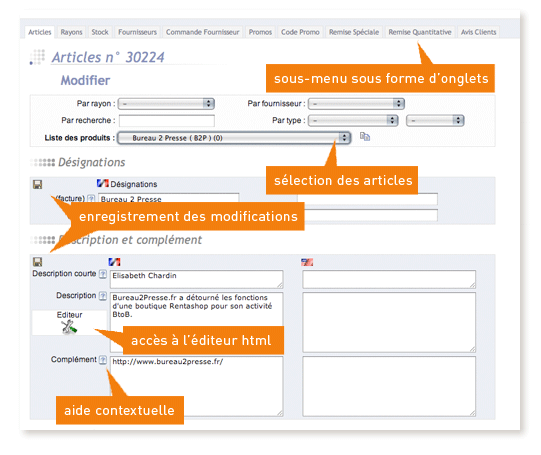Click the Articles n° 30224 heading
Viewport: 541px width, 455px height.
pos(108,57)
